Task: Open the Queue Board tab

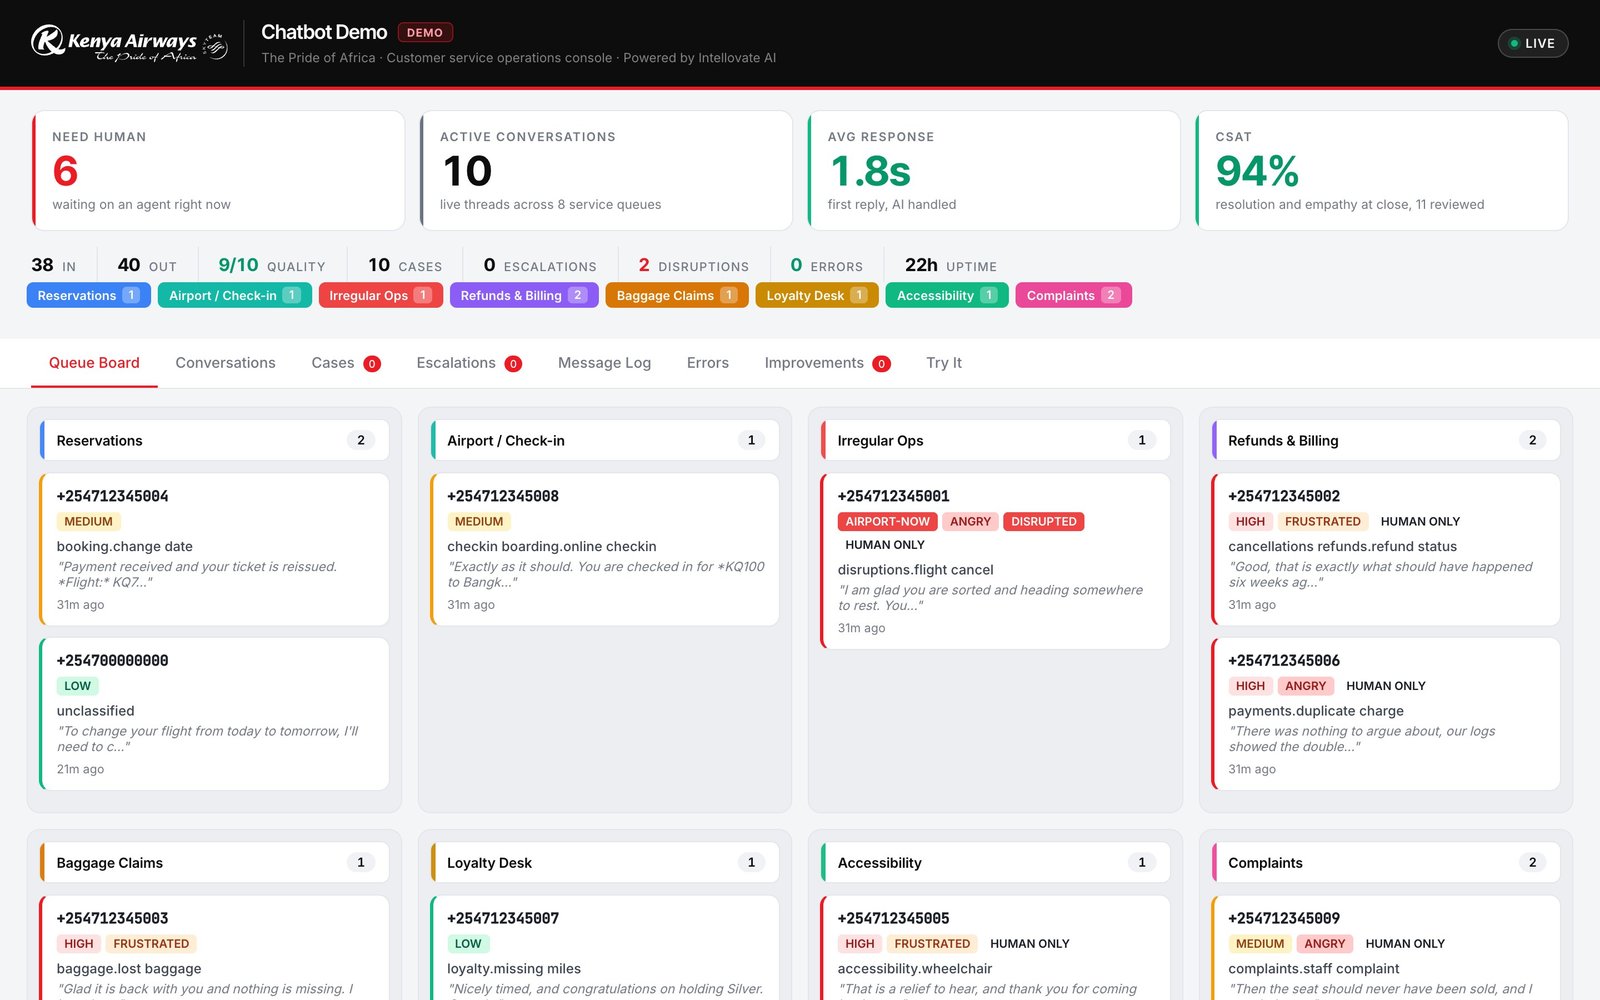Action: tap(94, 363)
